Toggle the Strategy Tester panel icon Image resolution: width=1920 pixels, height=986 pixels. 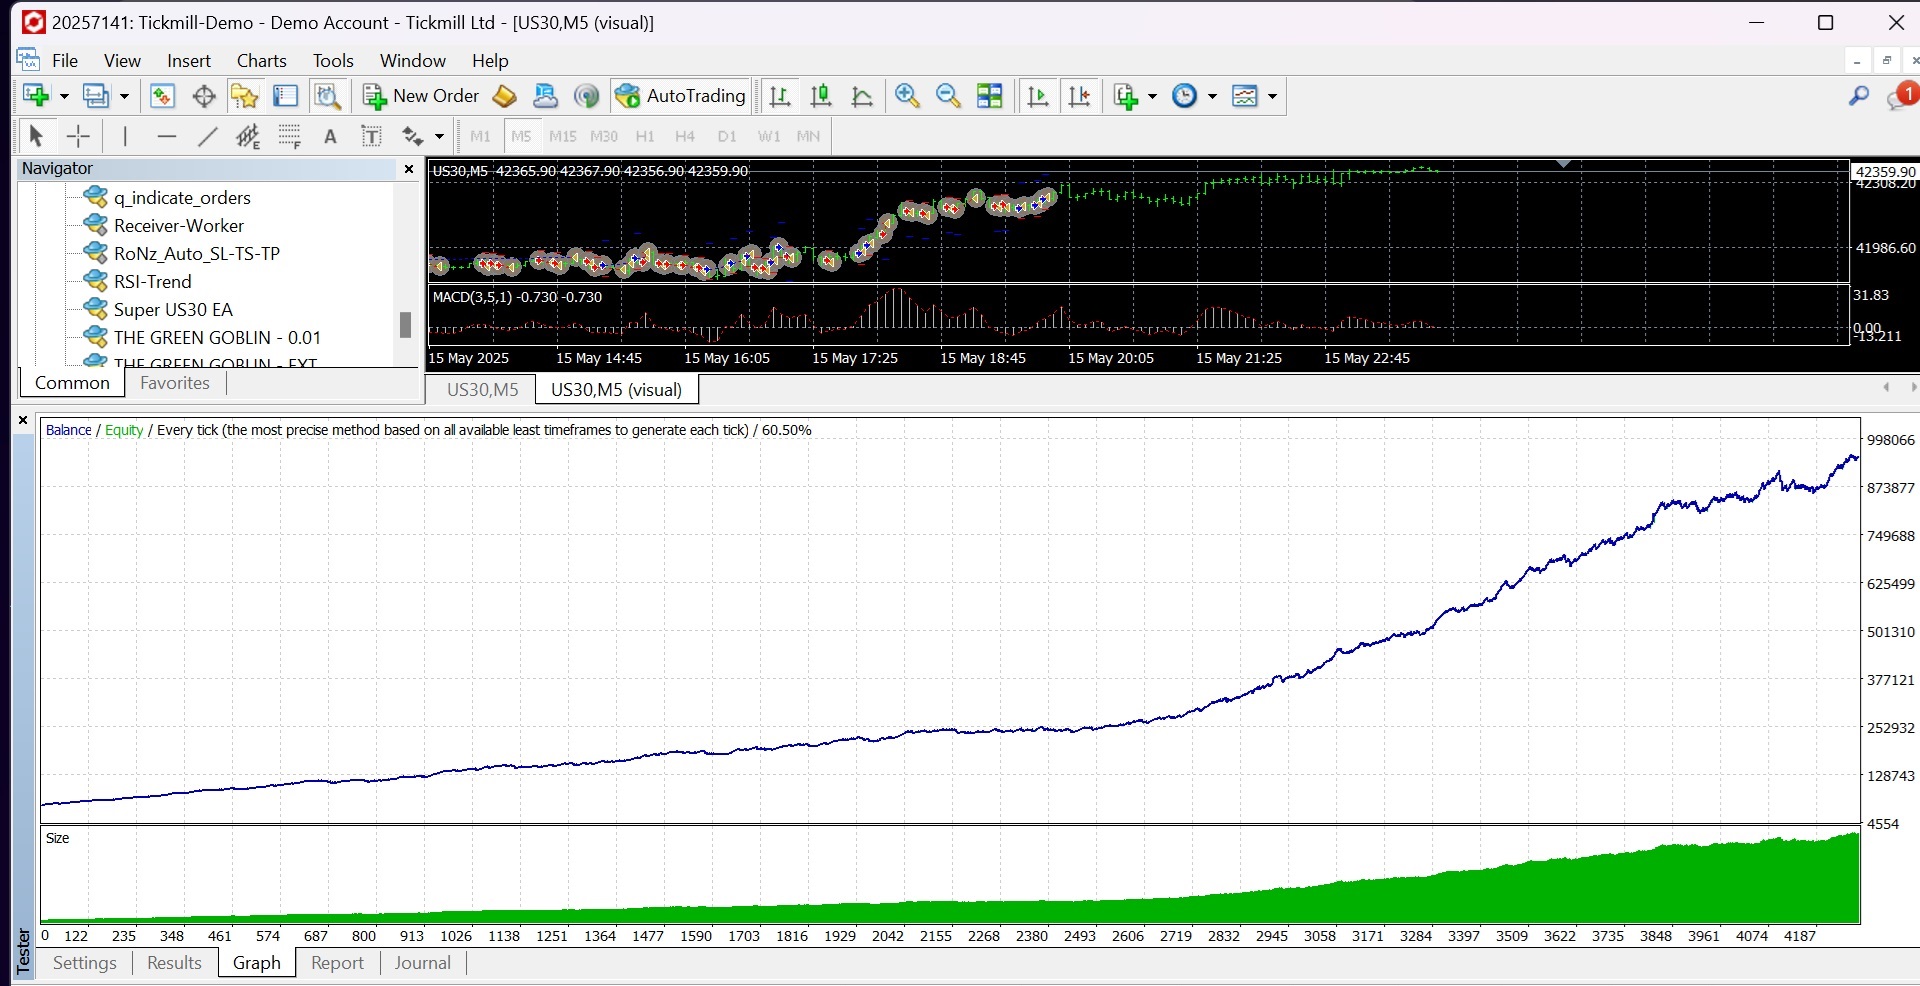[327, 96]
